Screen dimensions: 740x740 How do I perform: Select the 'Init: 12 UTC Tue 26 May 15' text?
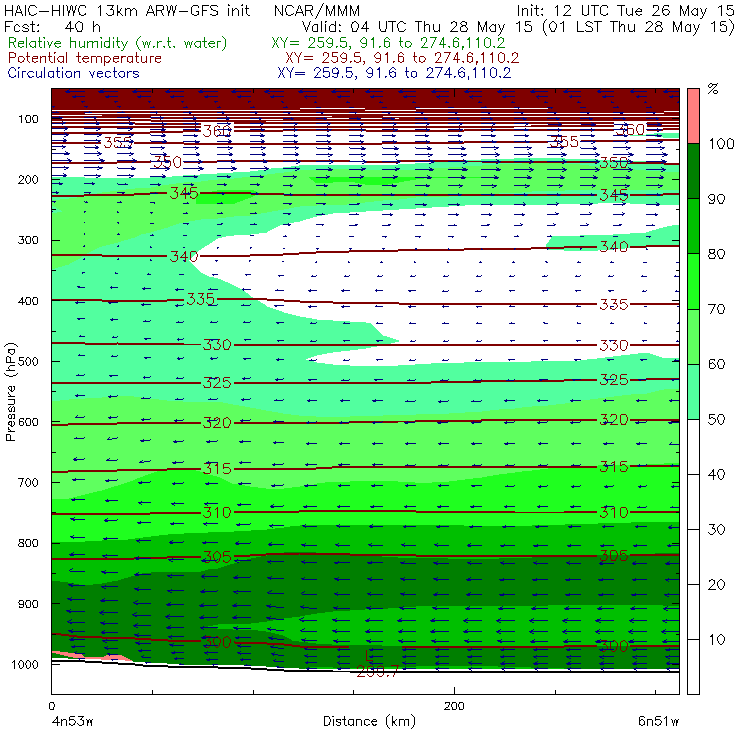(625, 10)
